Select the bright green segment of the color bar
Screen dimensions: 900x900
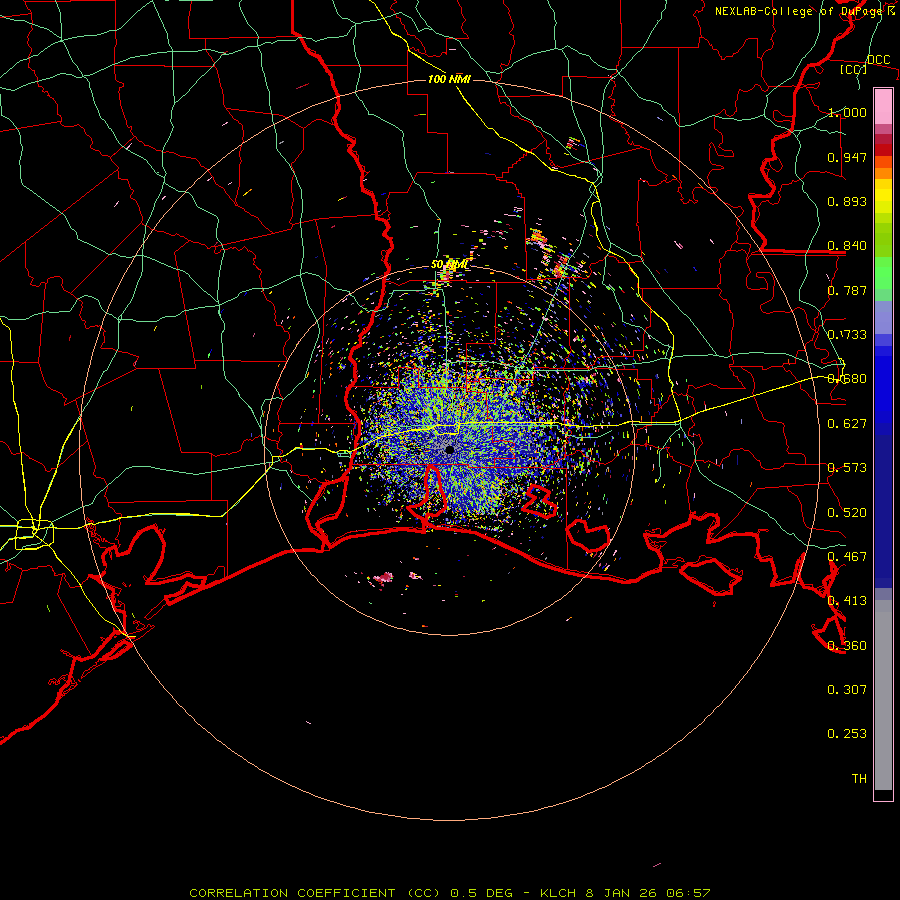[x=883, y=273]
